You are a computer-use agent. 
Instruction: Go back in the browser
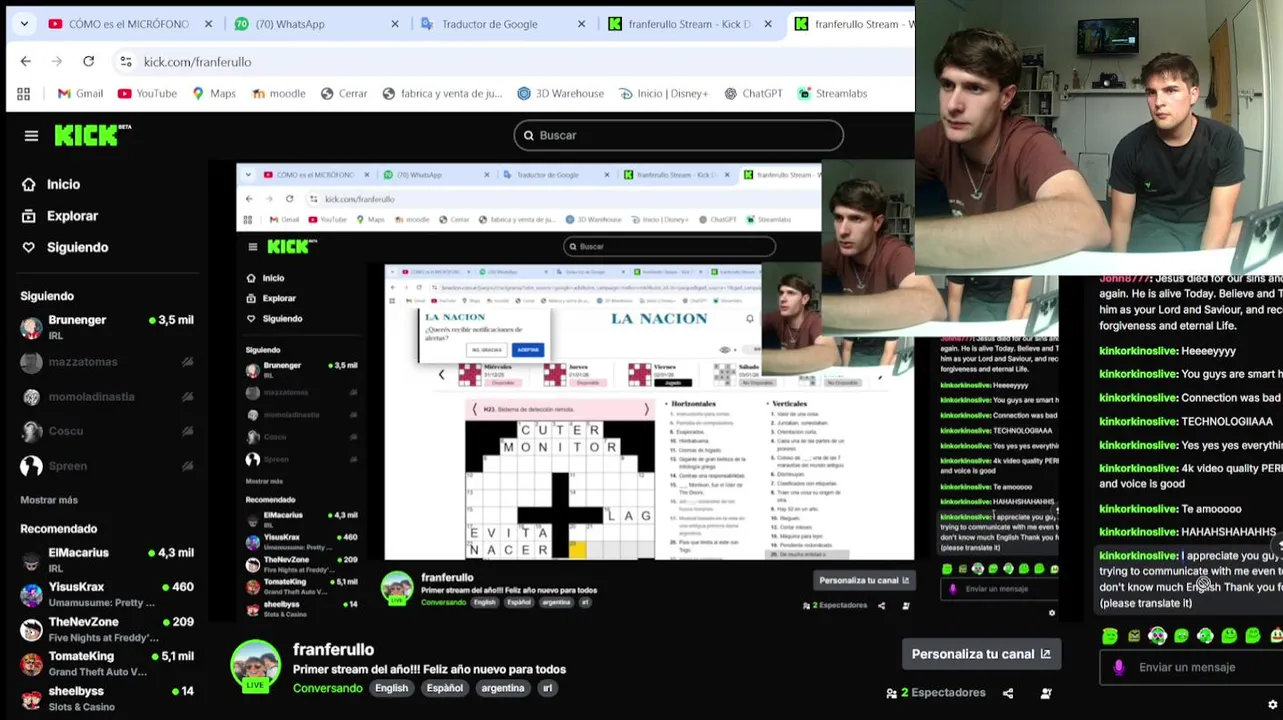[26, 61]
